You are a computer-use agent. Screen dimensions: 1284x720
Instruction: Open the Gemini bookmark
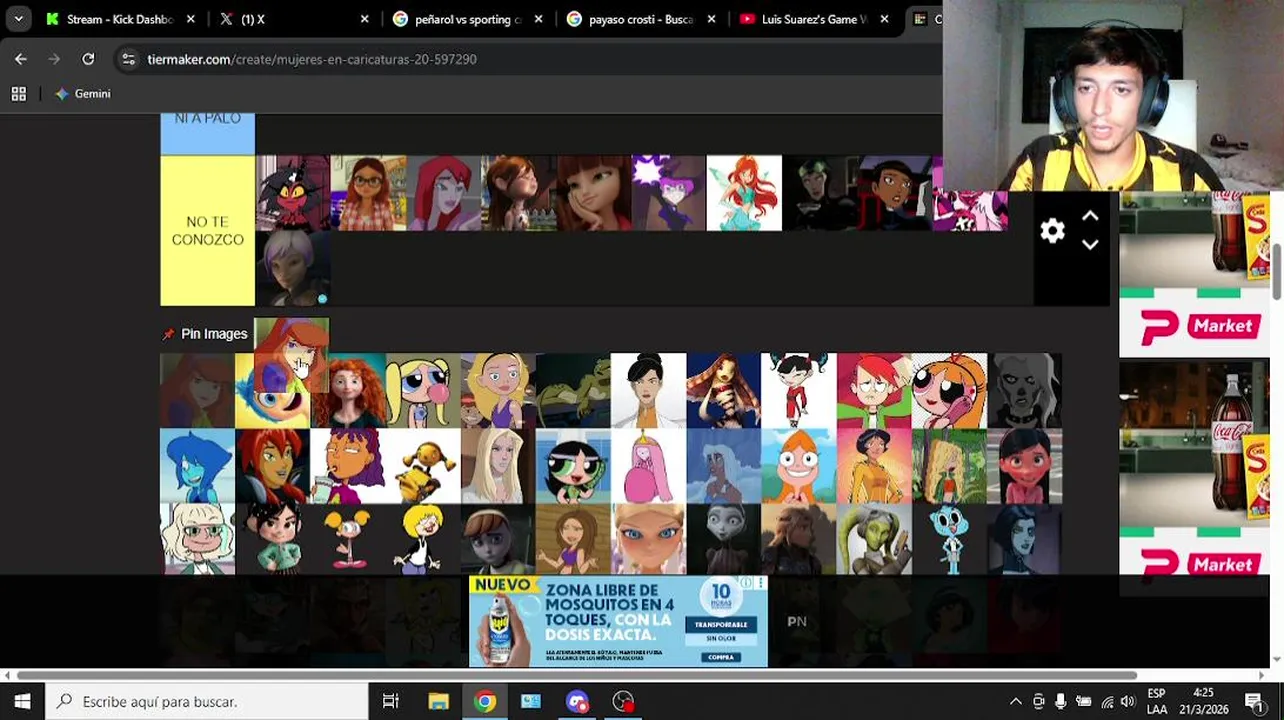pos(83,93)
